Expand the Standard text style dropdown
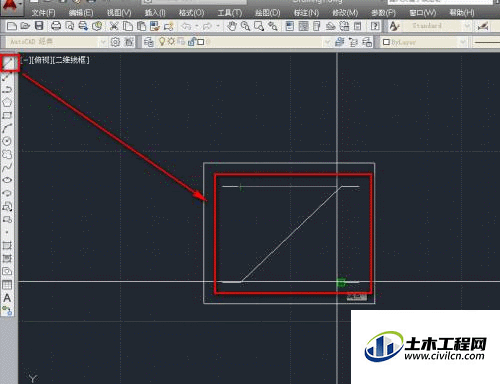The height and width of the screenshot is (384, 500). (x=467, y=26)
